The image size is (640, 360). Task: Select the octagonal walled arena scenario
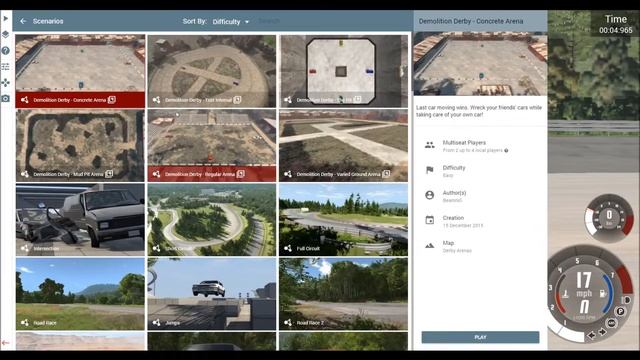pos(343,71)
